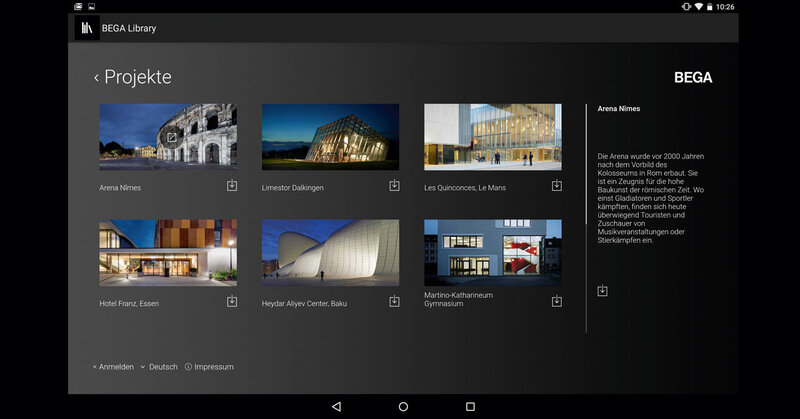The height and width of the screenshot is (419, 800).
Task: Click the Arena Nîmes label under its thumbnail
Action: (x=120, y=187)
